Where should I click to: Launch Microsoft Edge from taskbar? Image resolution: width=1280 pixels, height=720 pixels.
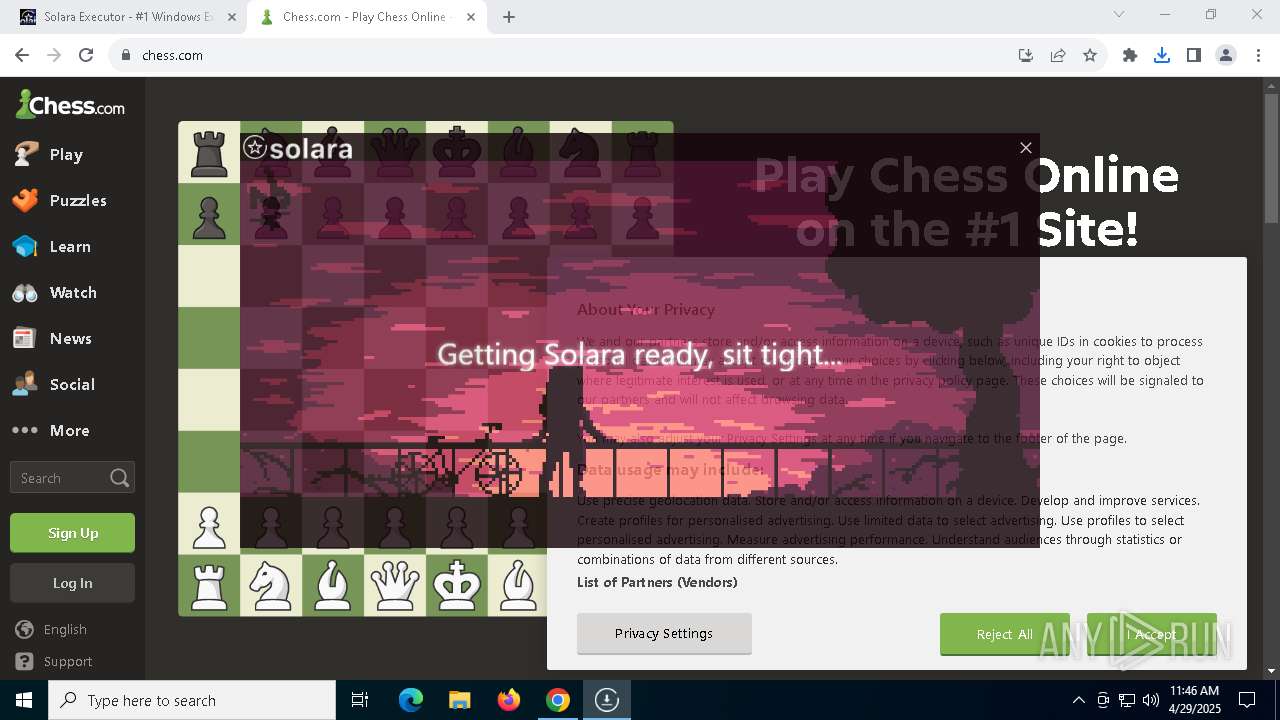pyautogui.click(x=411, y=700)
